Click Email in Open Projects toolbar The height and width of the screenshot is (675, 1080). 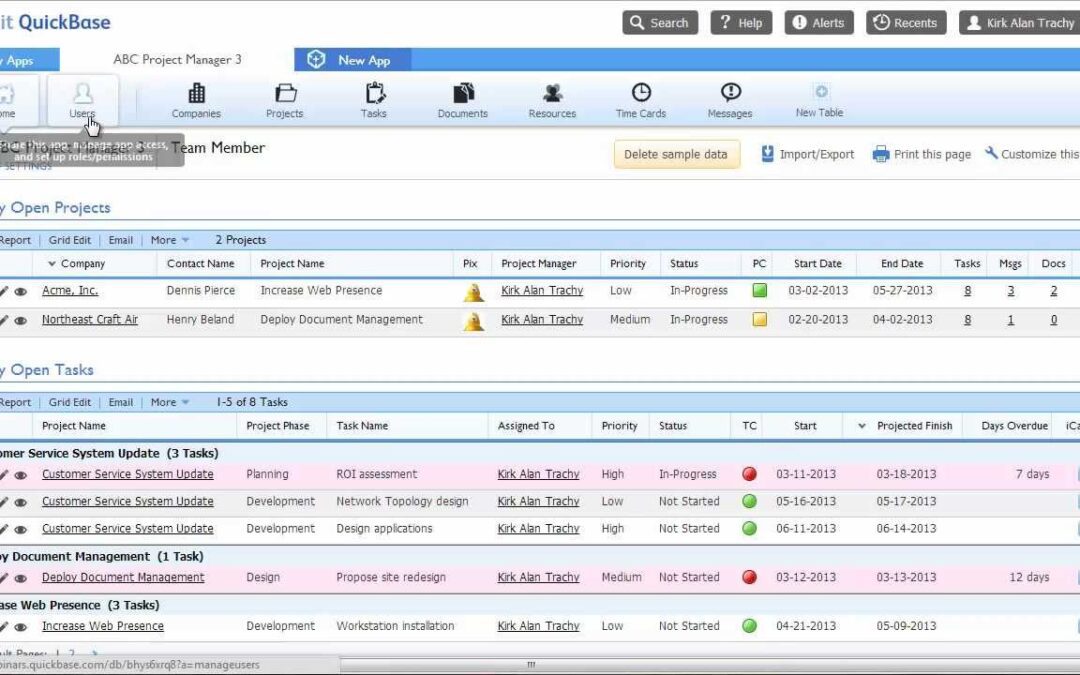(121, 240)
